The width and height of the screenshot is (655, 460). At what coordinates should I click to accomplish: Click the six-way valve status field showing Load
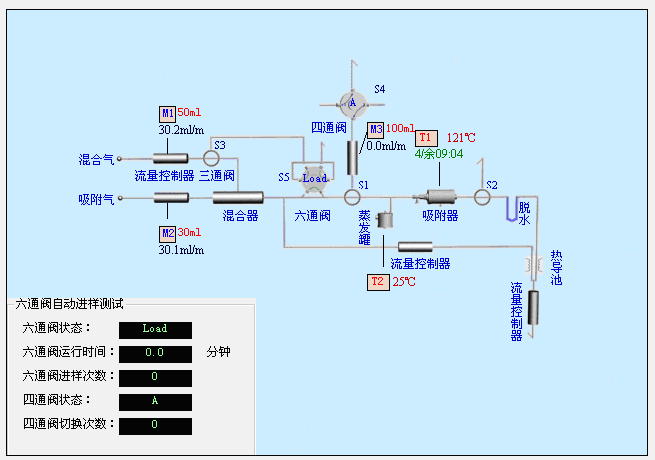click(x=155, y=330)
